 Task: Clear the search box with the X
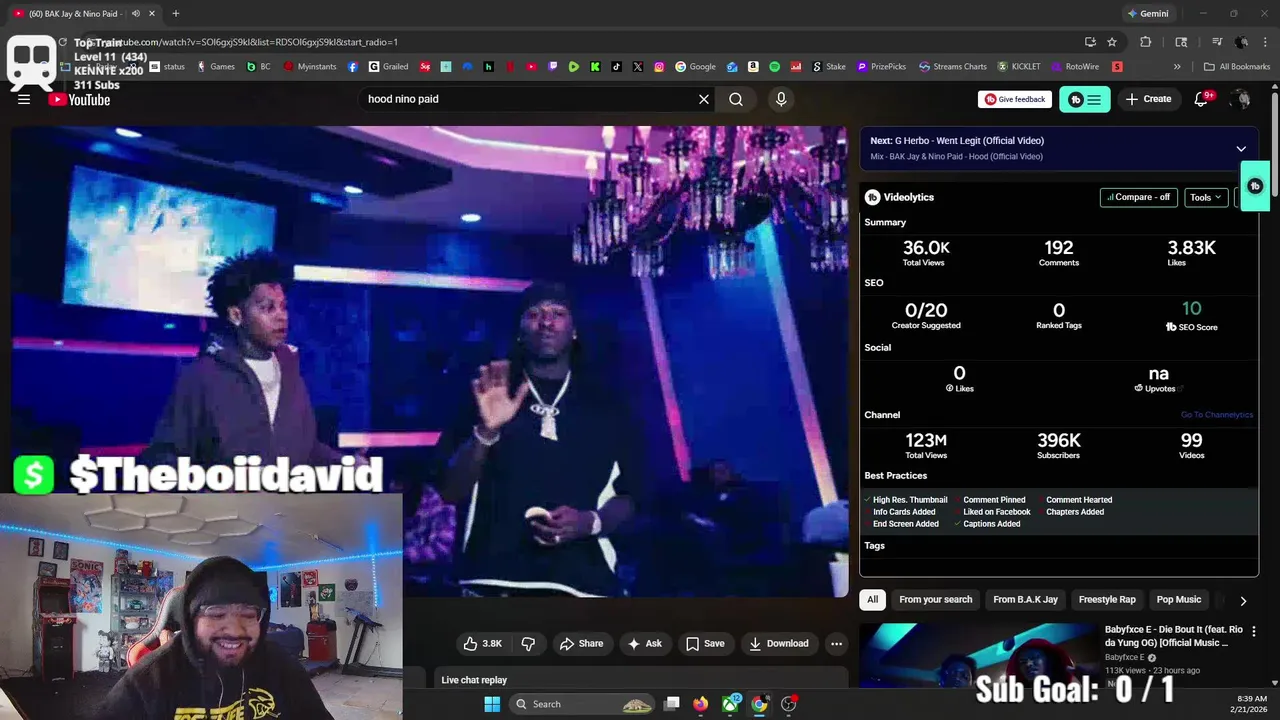click(704, 99)
